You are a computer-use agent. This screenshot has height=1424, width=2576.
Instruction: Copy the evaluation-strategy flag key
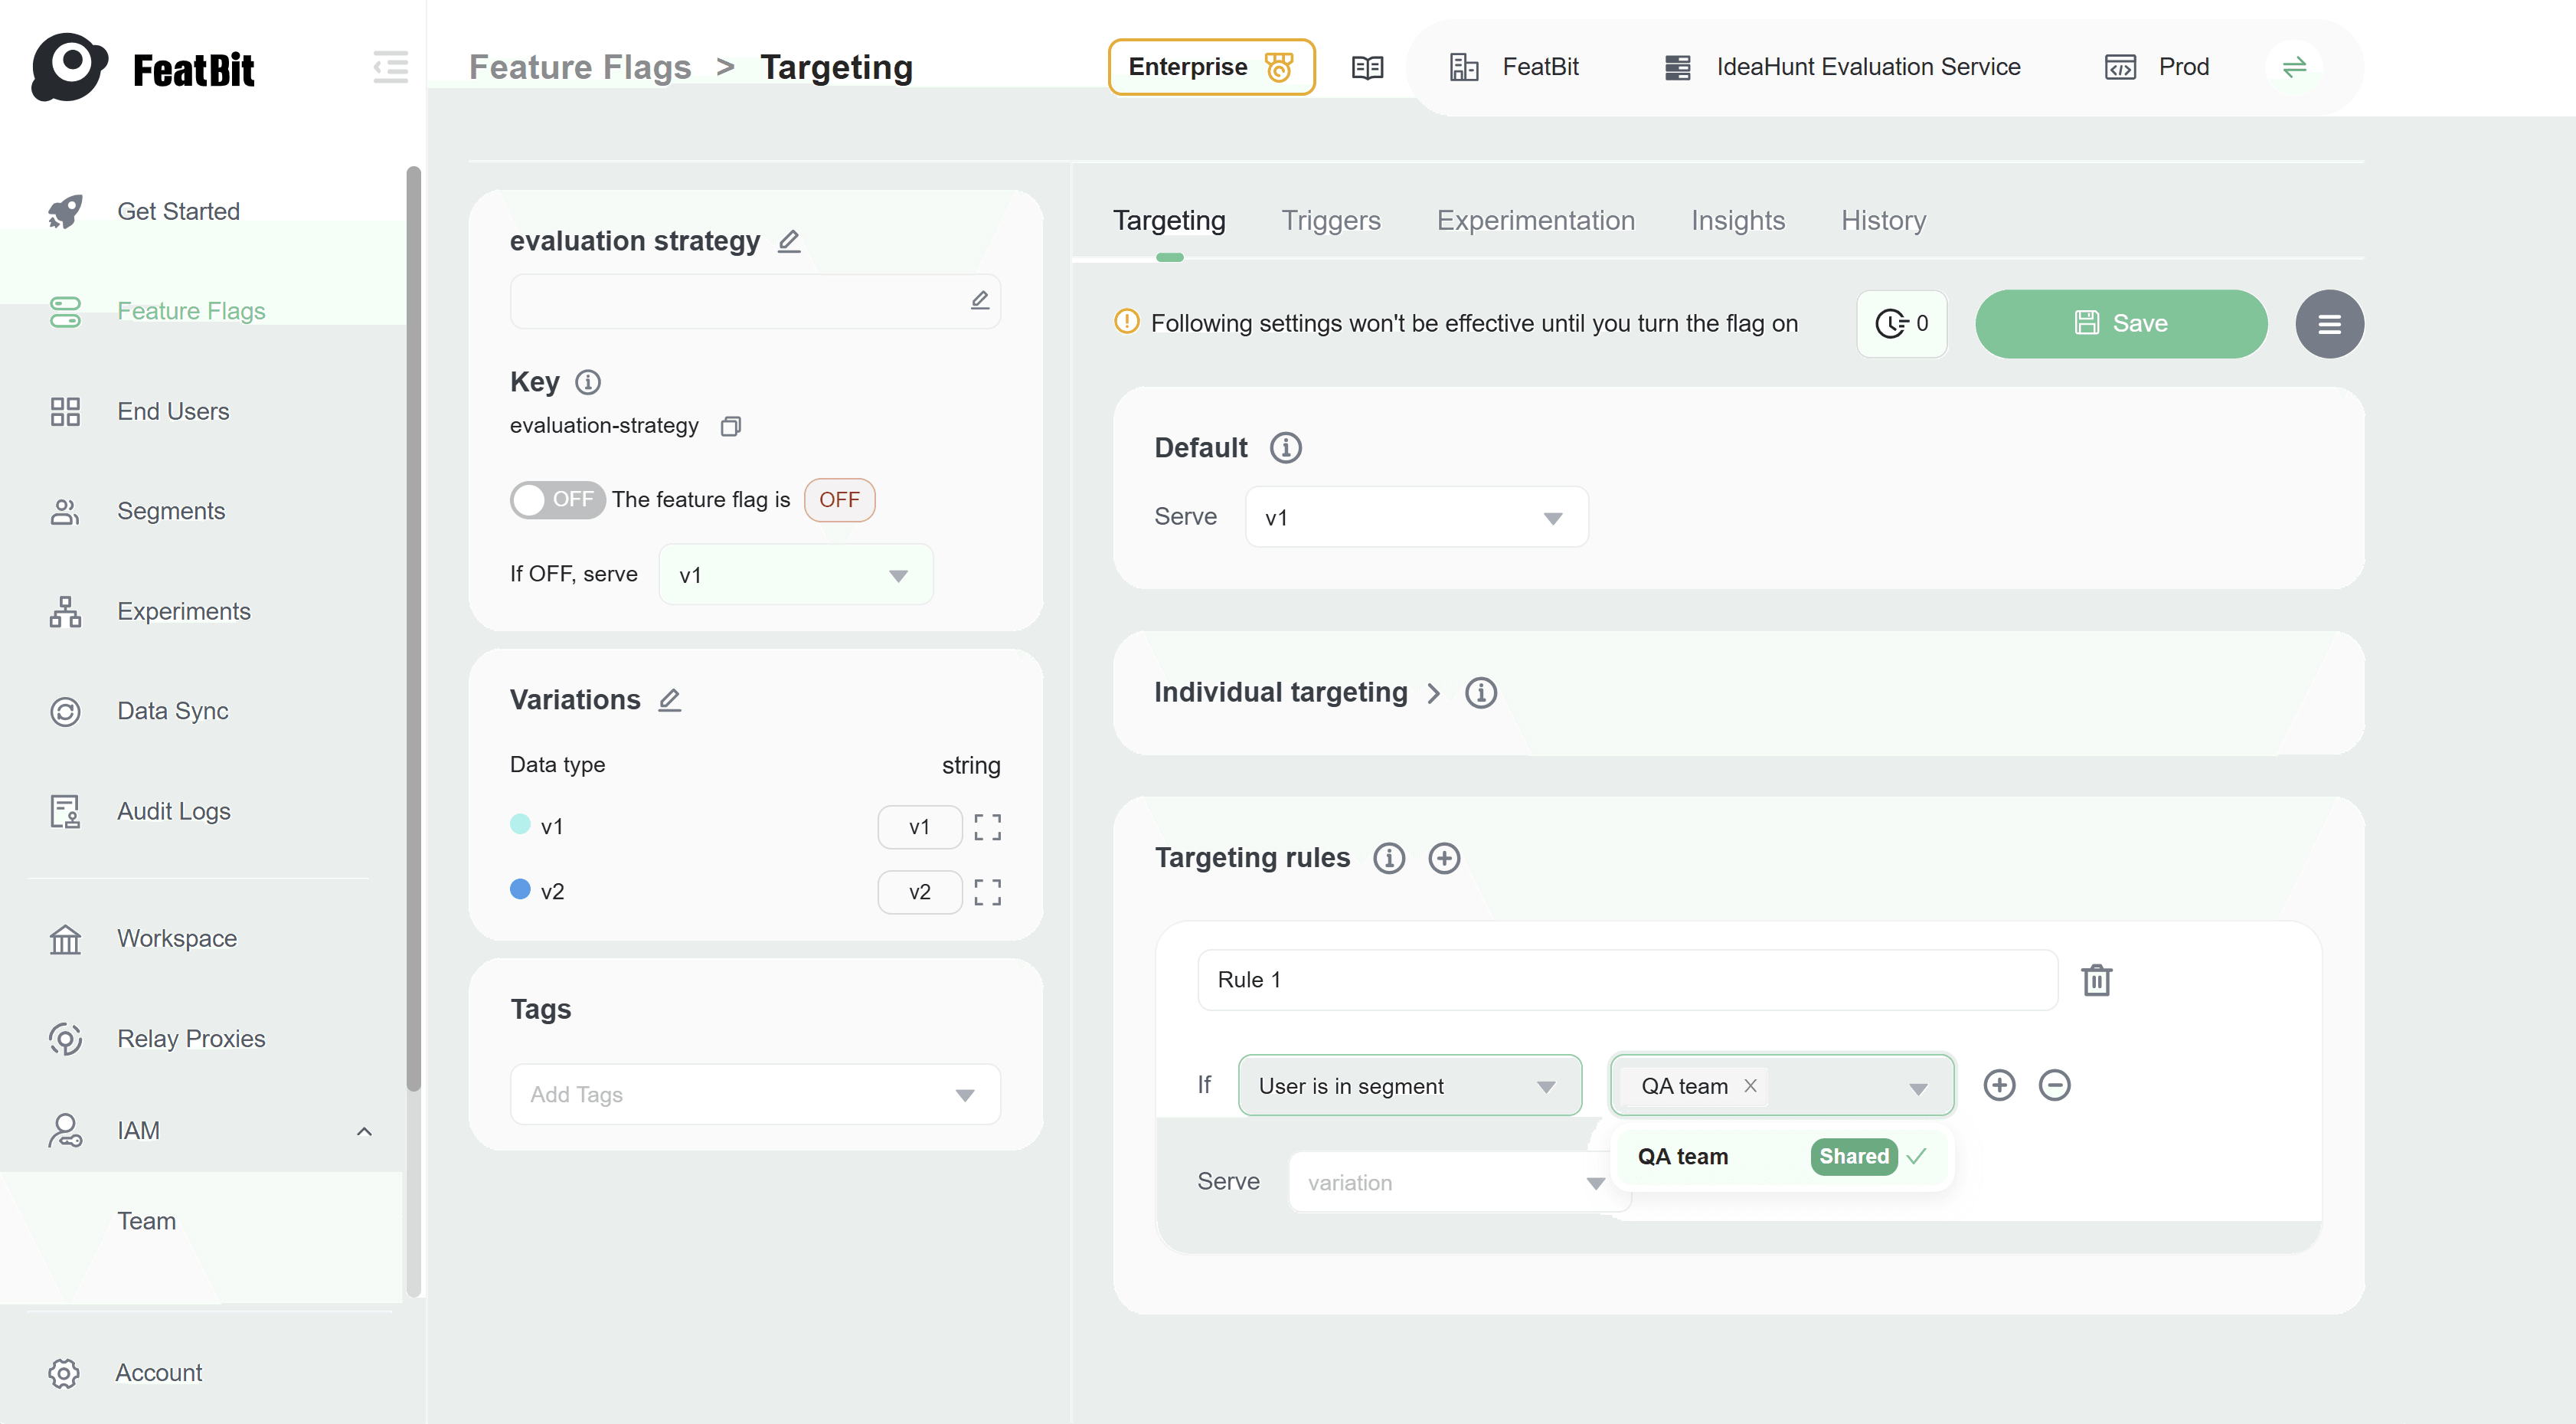pyautogui.click(x=731, y=425)
